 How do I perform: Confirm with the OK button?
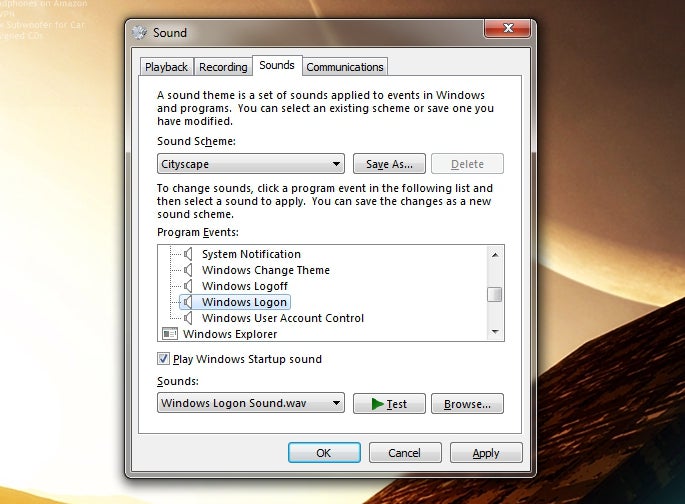[x=324, y=452]
